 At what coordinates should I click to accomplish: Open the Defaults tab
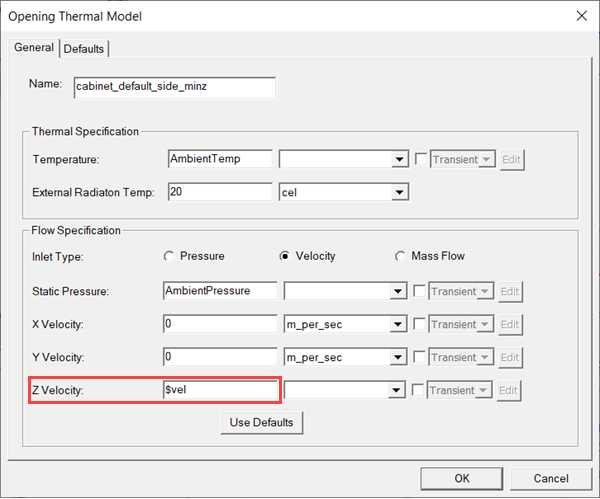(84, 49)
